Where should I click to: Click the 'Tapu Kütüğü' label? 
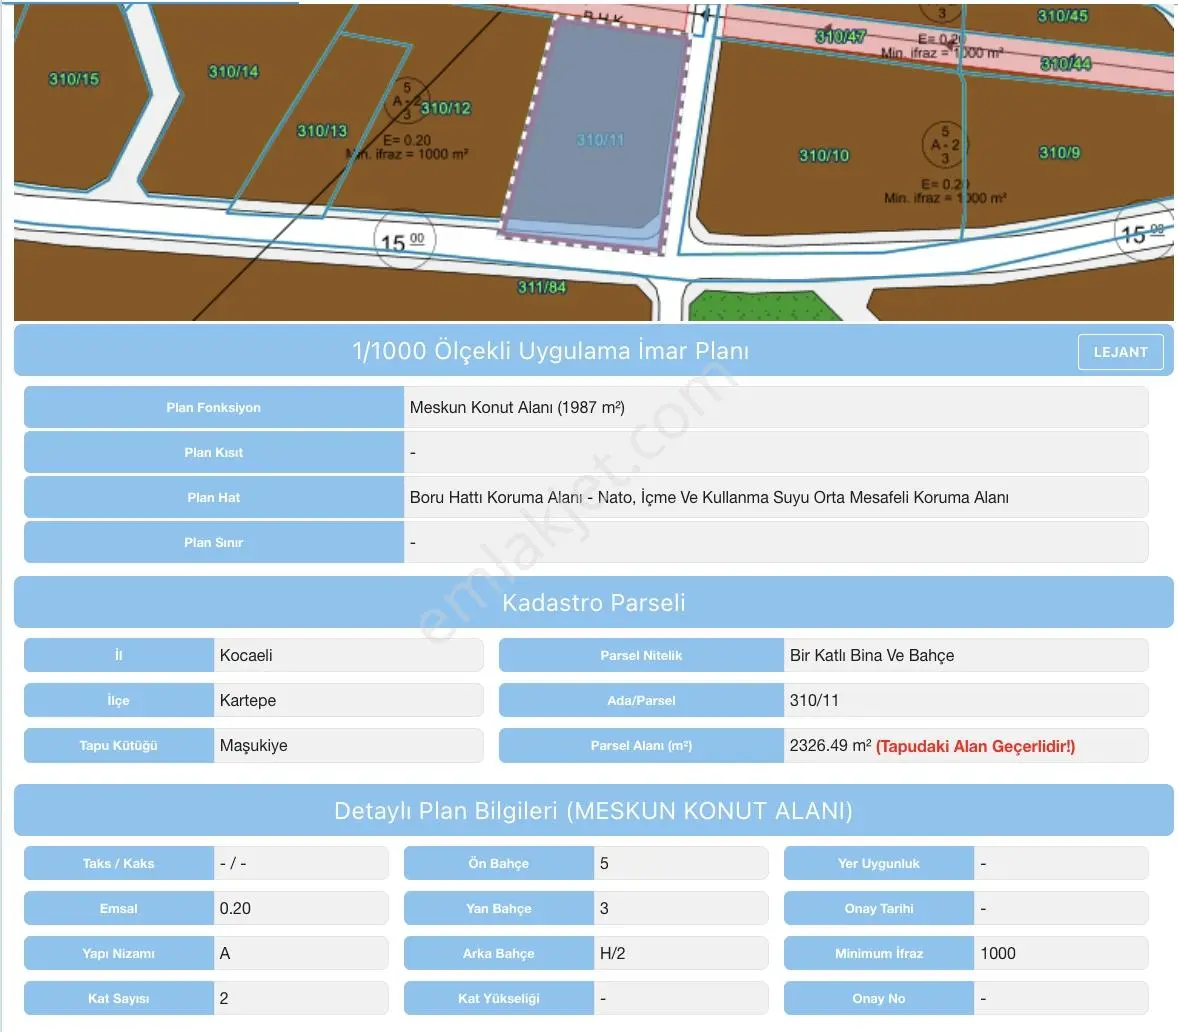[119, 745]
